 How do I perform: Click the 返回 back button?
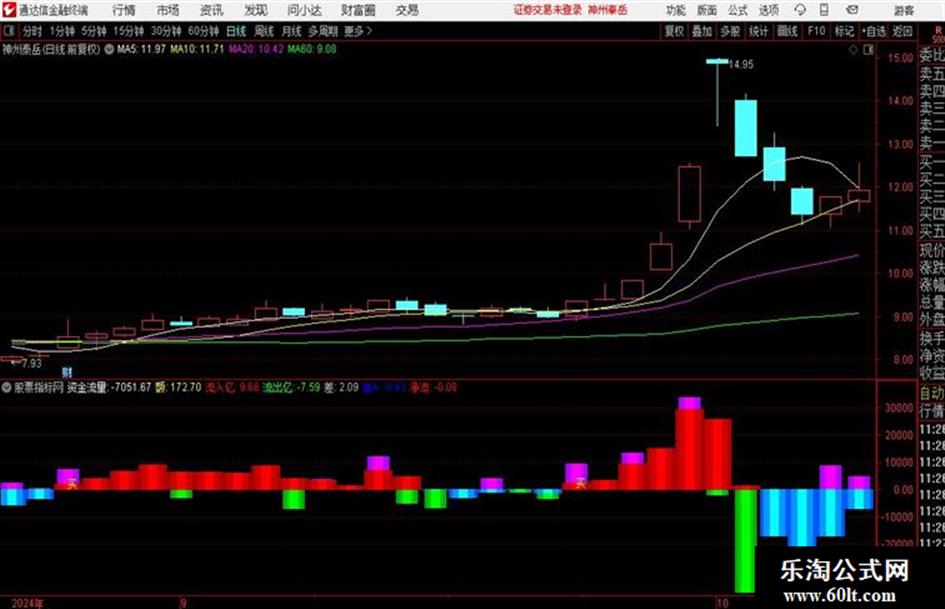tap(903, 31)
